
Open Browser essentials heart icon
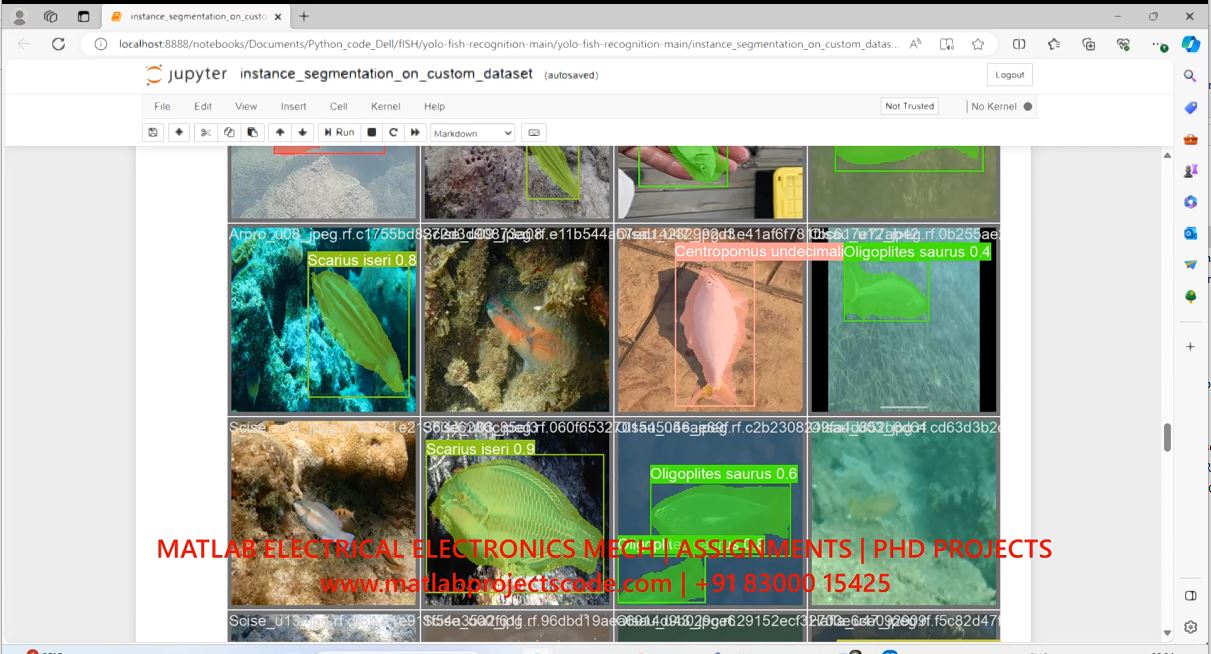[x=1124, y=44]
